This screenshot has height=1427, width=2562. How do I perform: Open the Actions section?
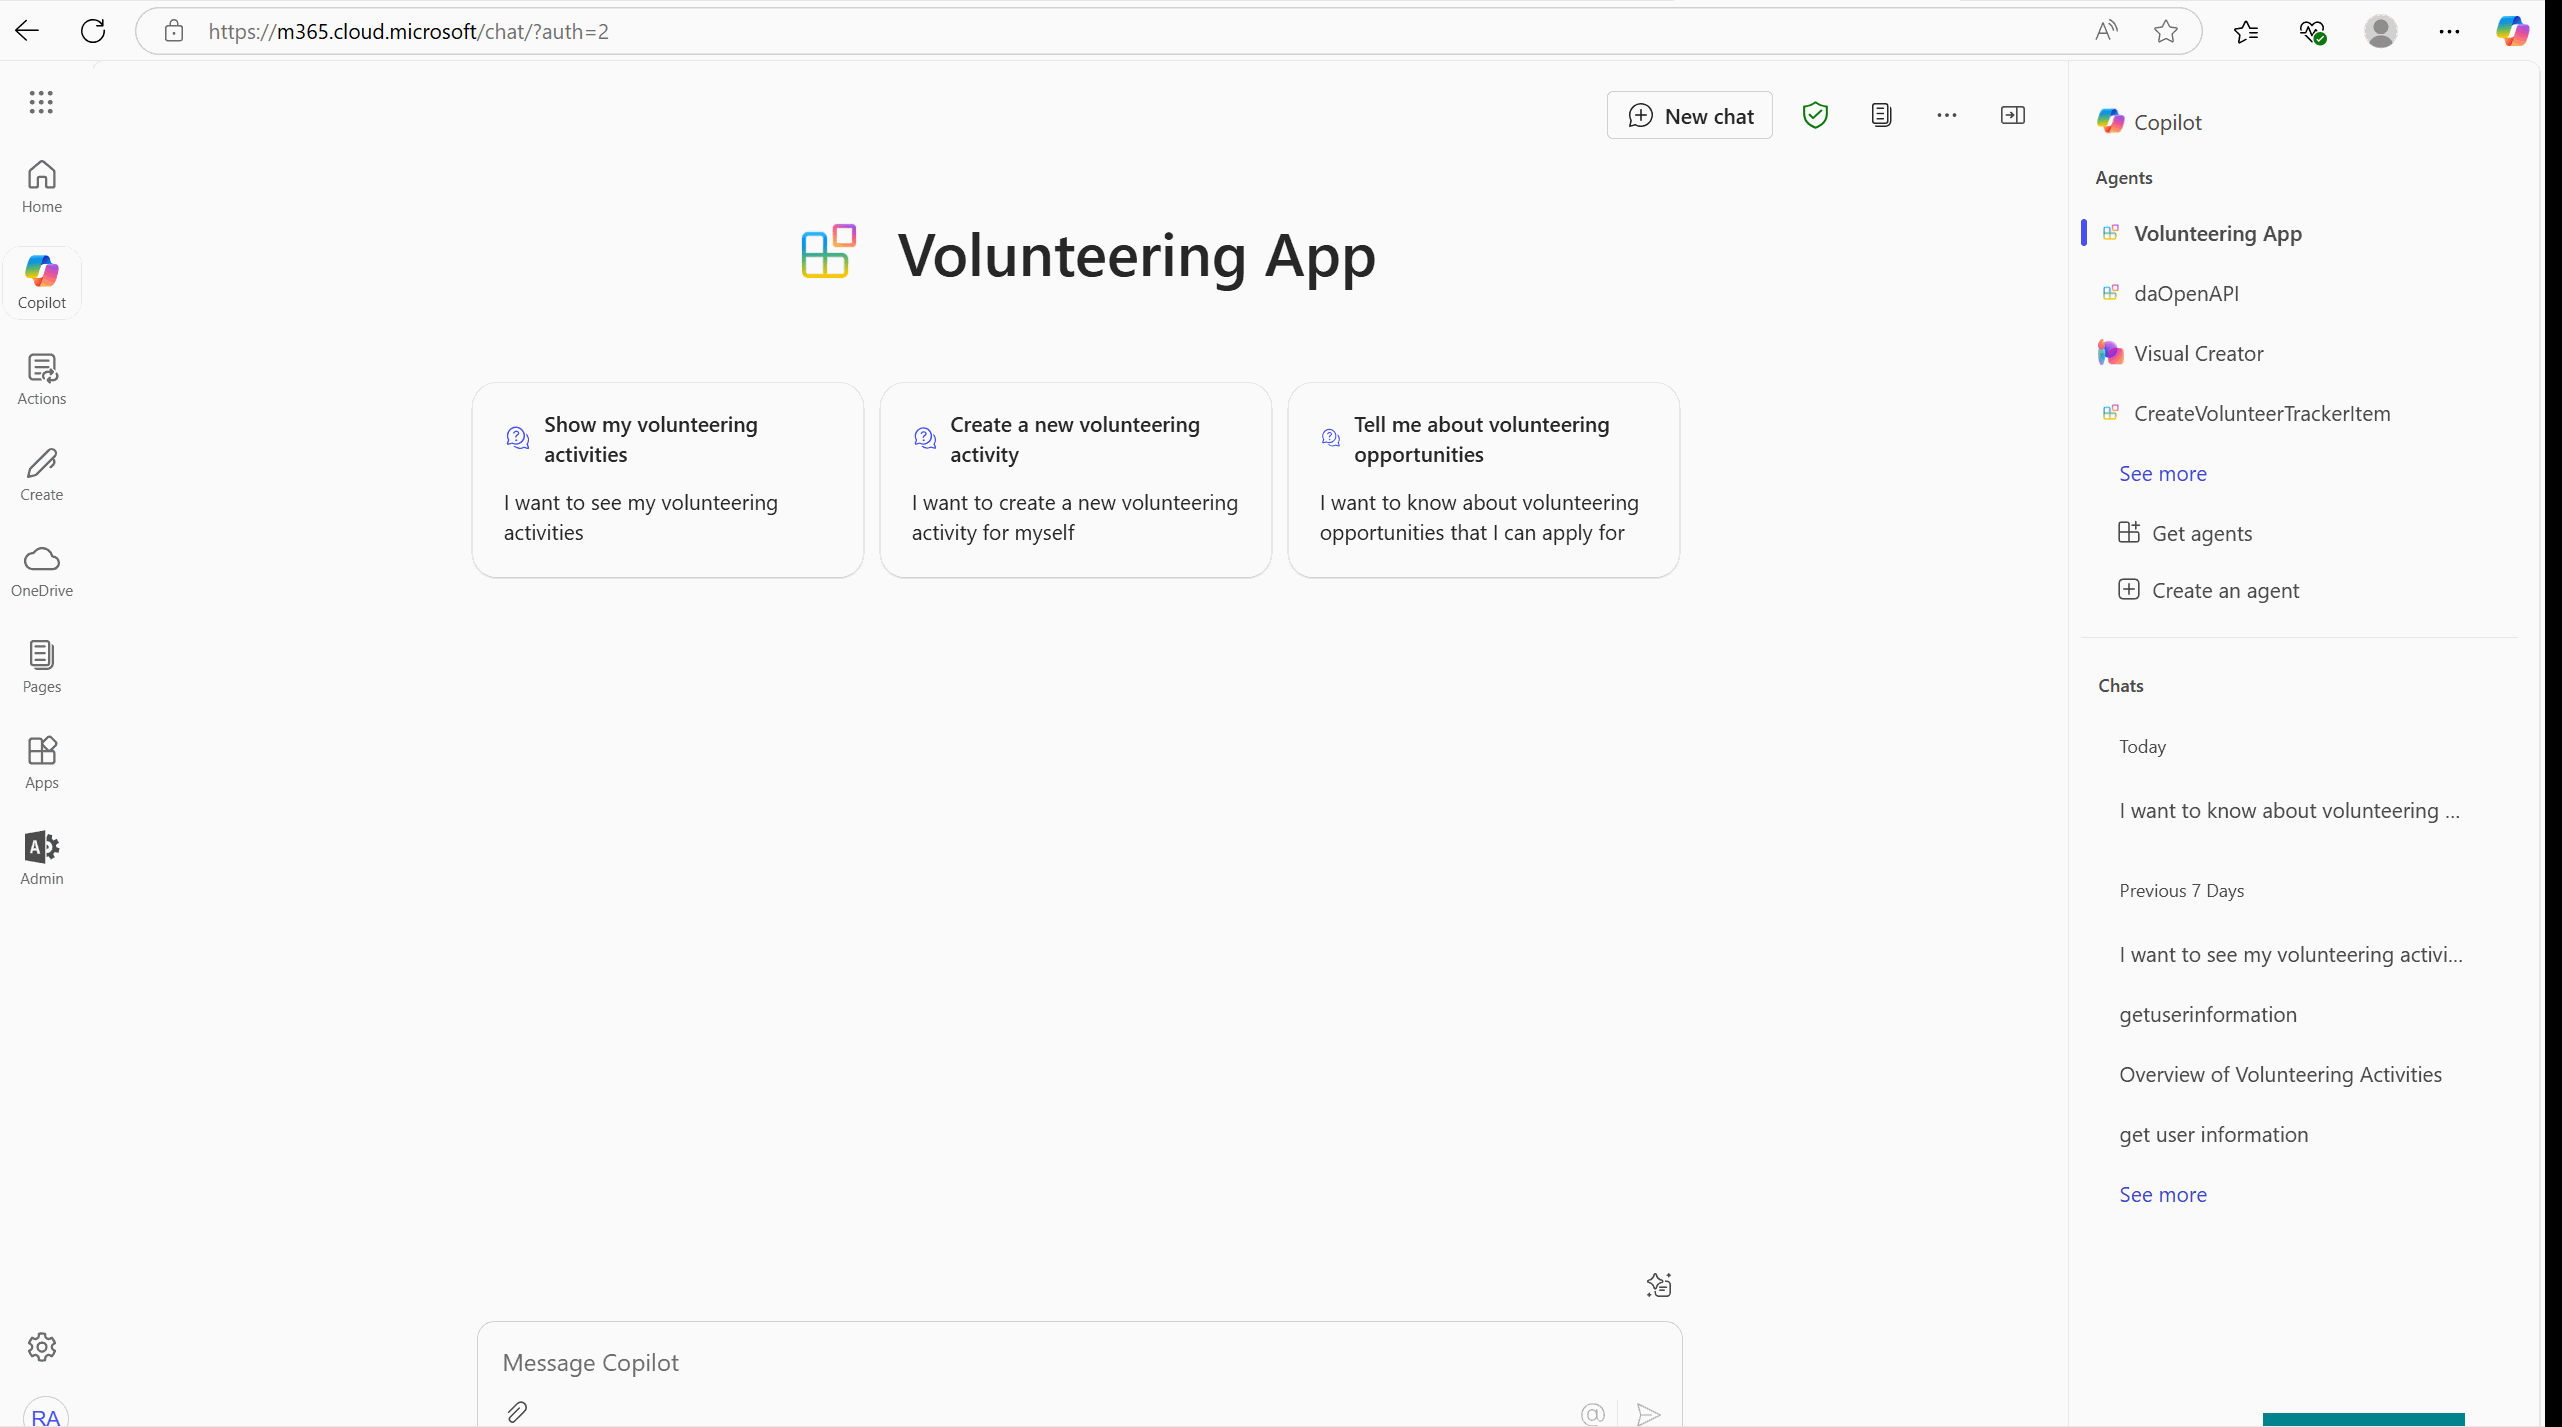click(x=42, y=379)
